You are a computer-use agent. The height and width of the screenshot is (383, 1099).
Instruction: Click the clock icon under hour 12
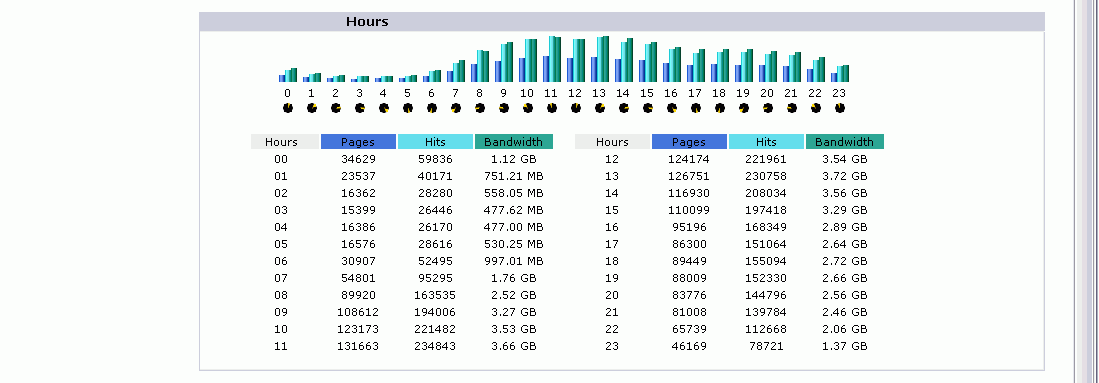point(575,108)
